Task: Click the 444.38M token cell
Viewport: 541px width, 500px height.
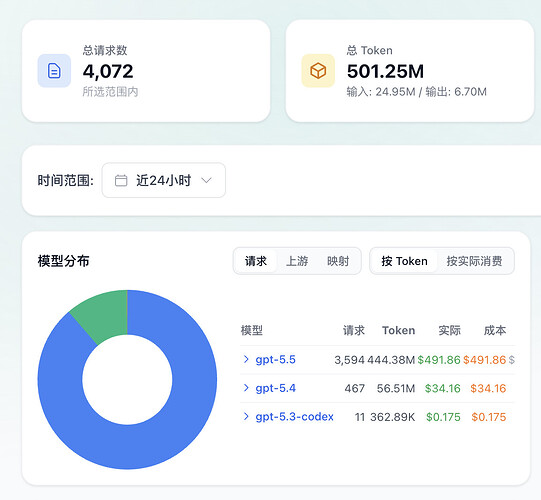Action: pyautogui.click(x=391, y=360)
